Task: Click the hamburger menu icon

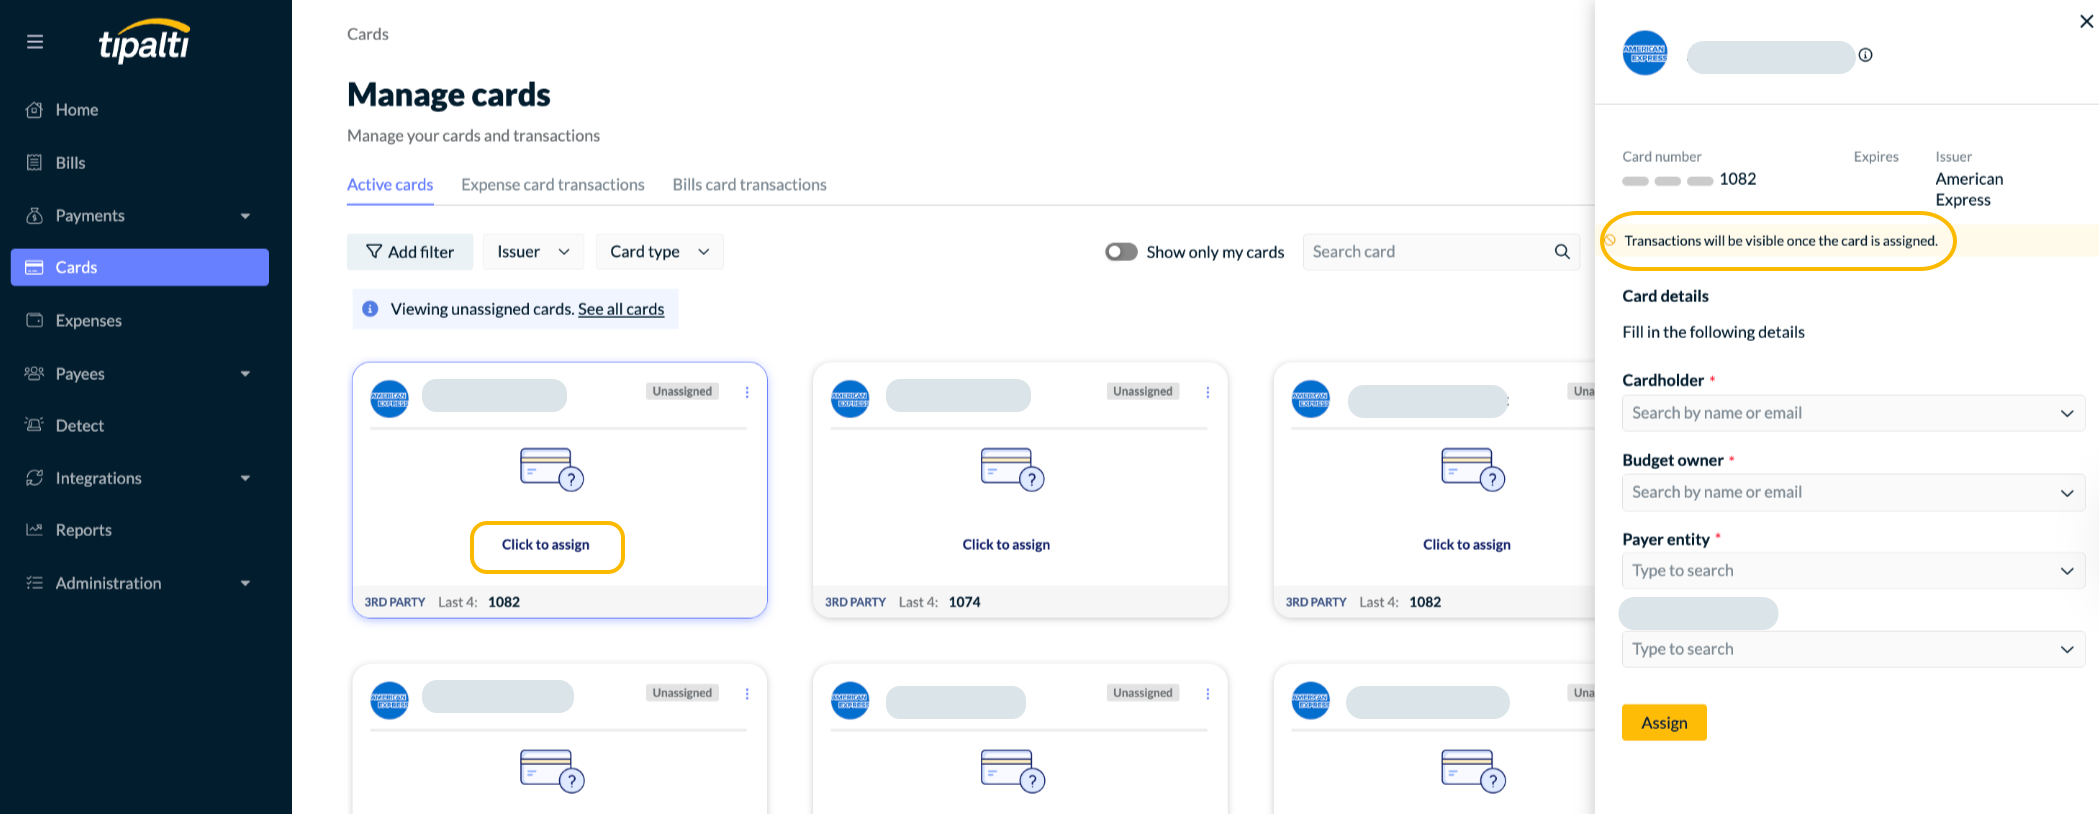Action: tap(35, 42)
